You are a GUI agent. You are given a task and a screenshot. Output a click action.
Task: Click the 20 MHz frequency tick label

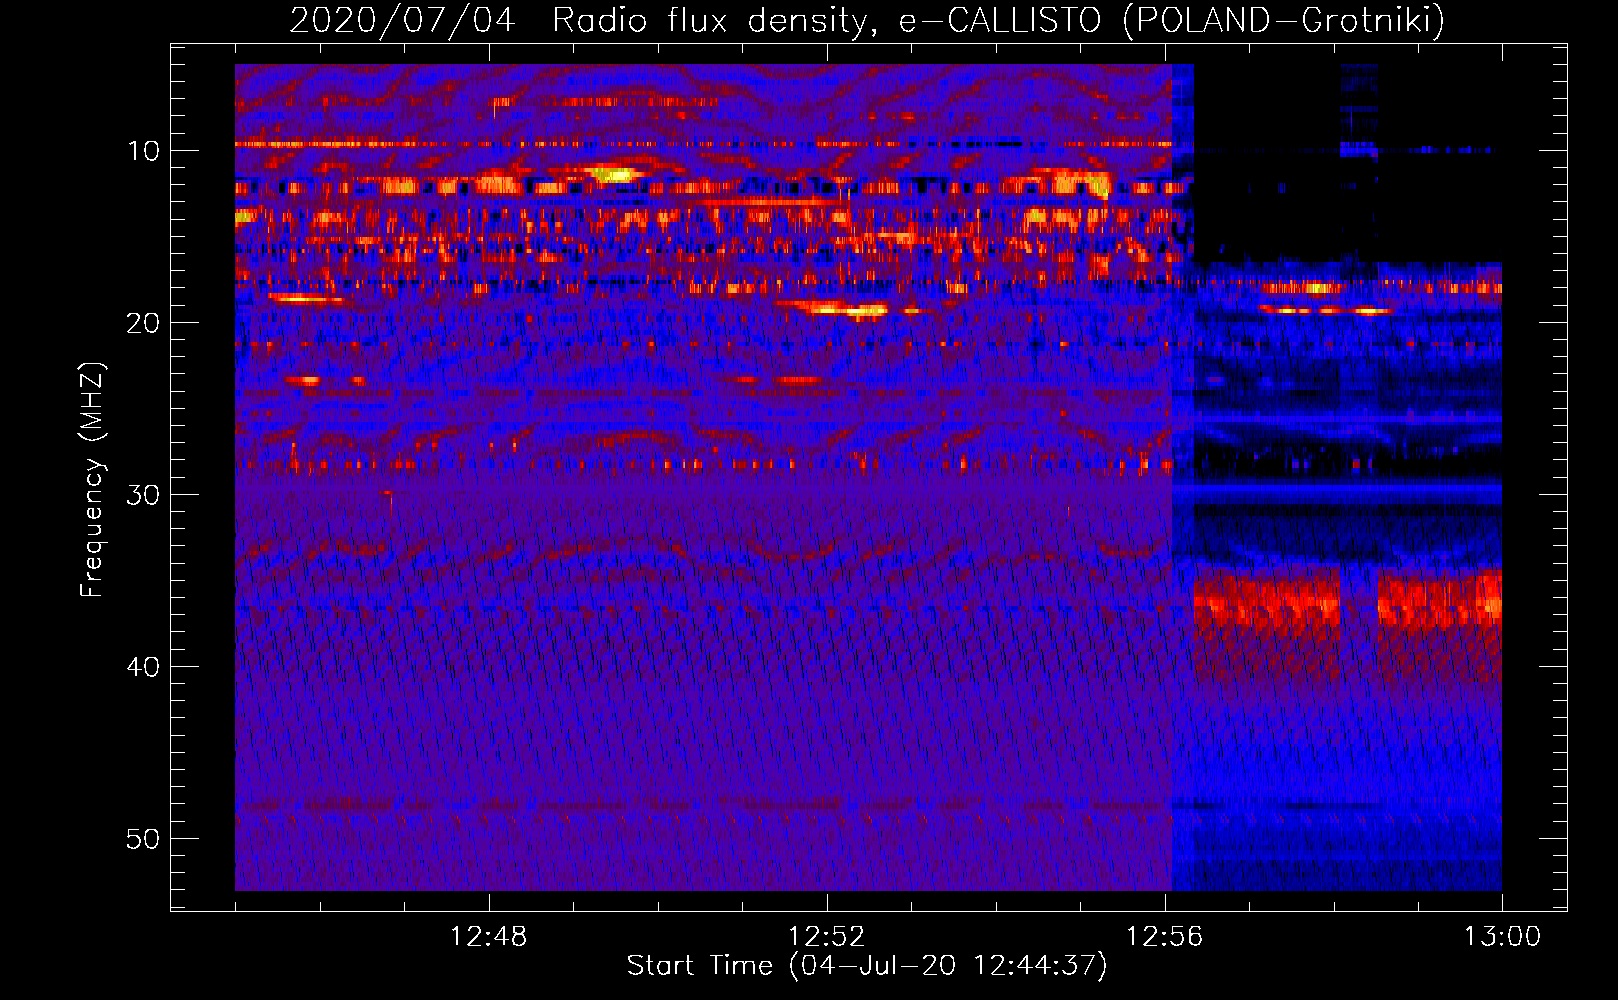(x=144, y=323)
